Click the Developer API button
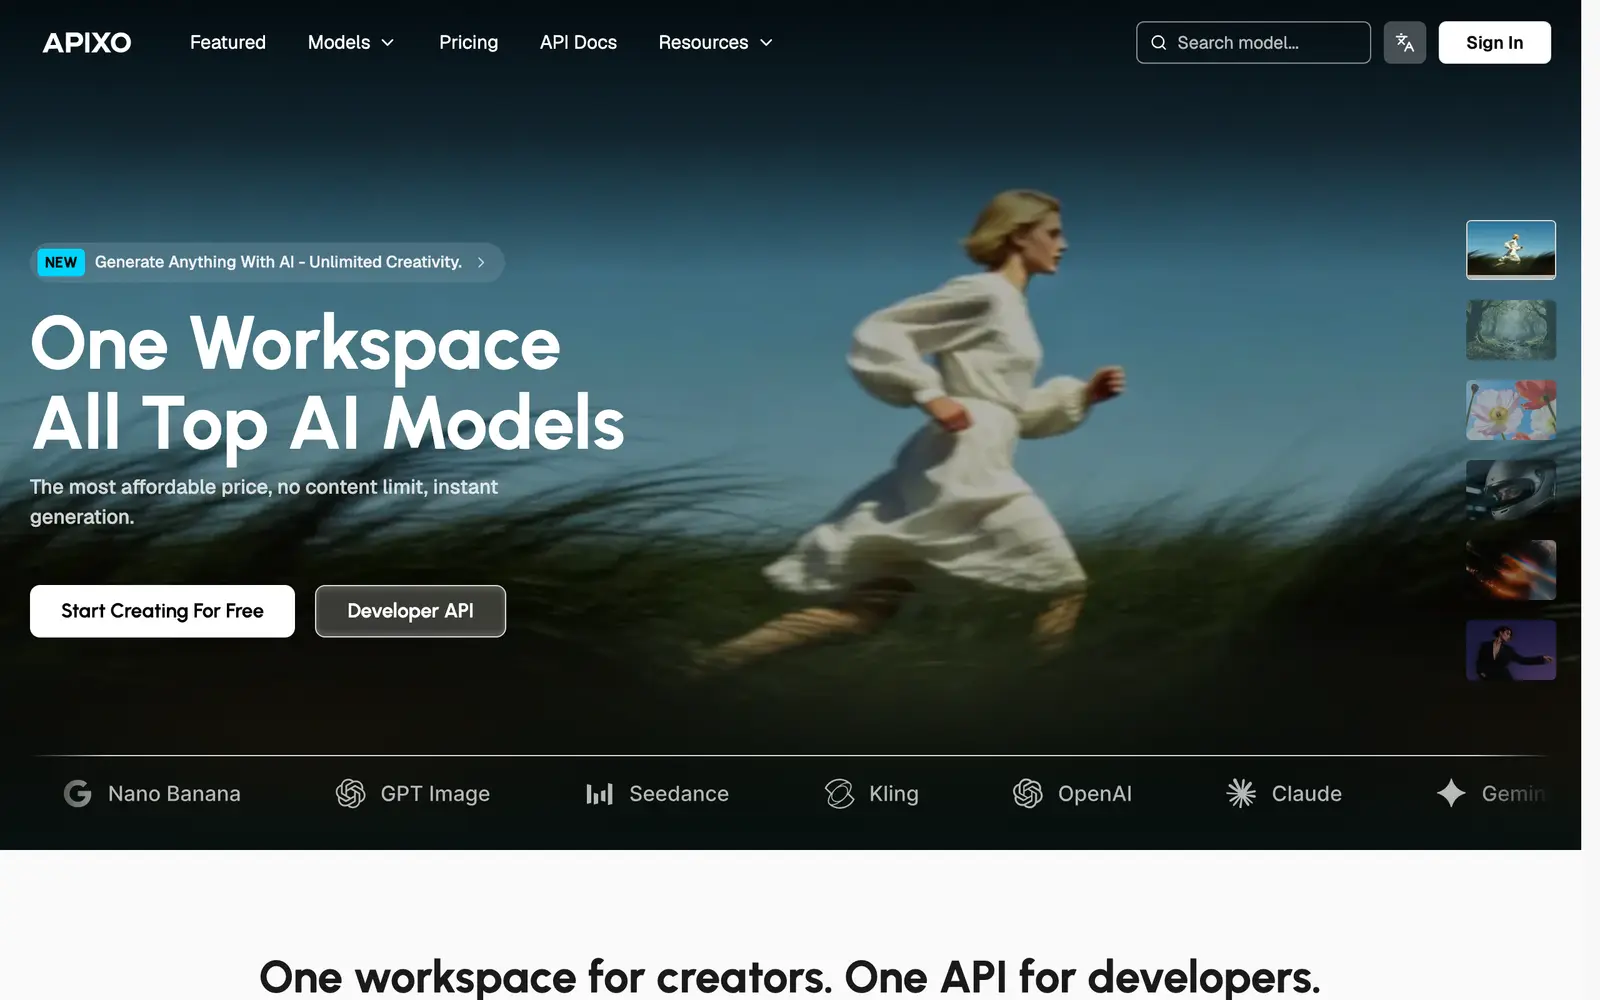This screenshot has height=1000, width=1600. 410,611
